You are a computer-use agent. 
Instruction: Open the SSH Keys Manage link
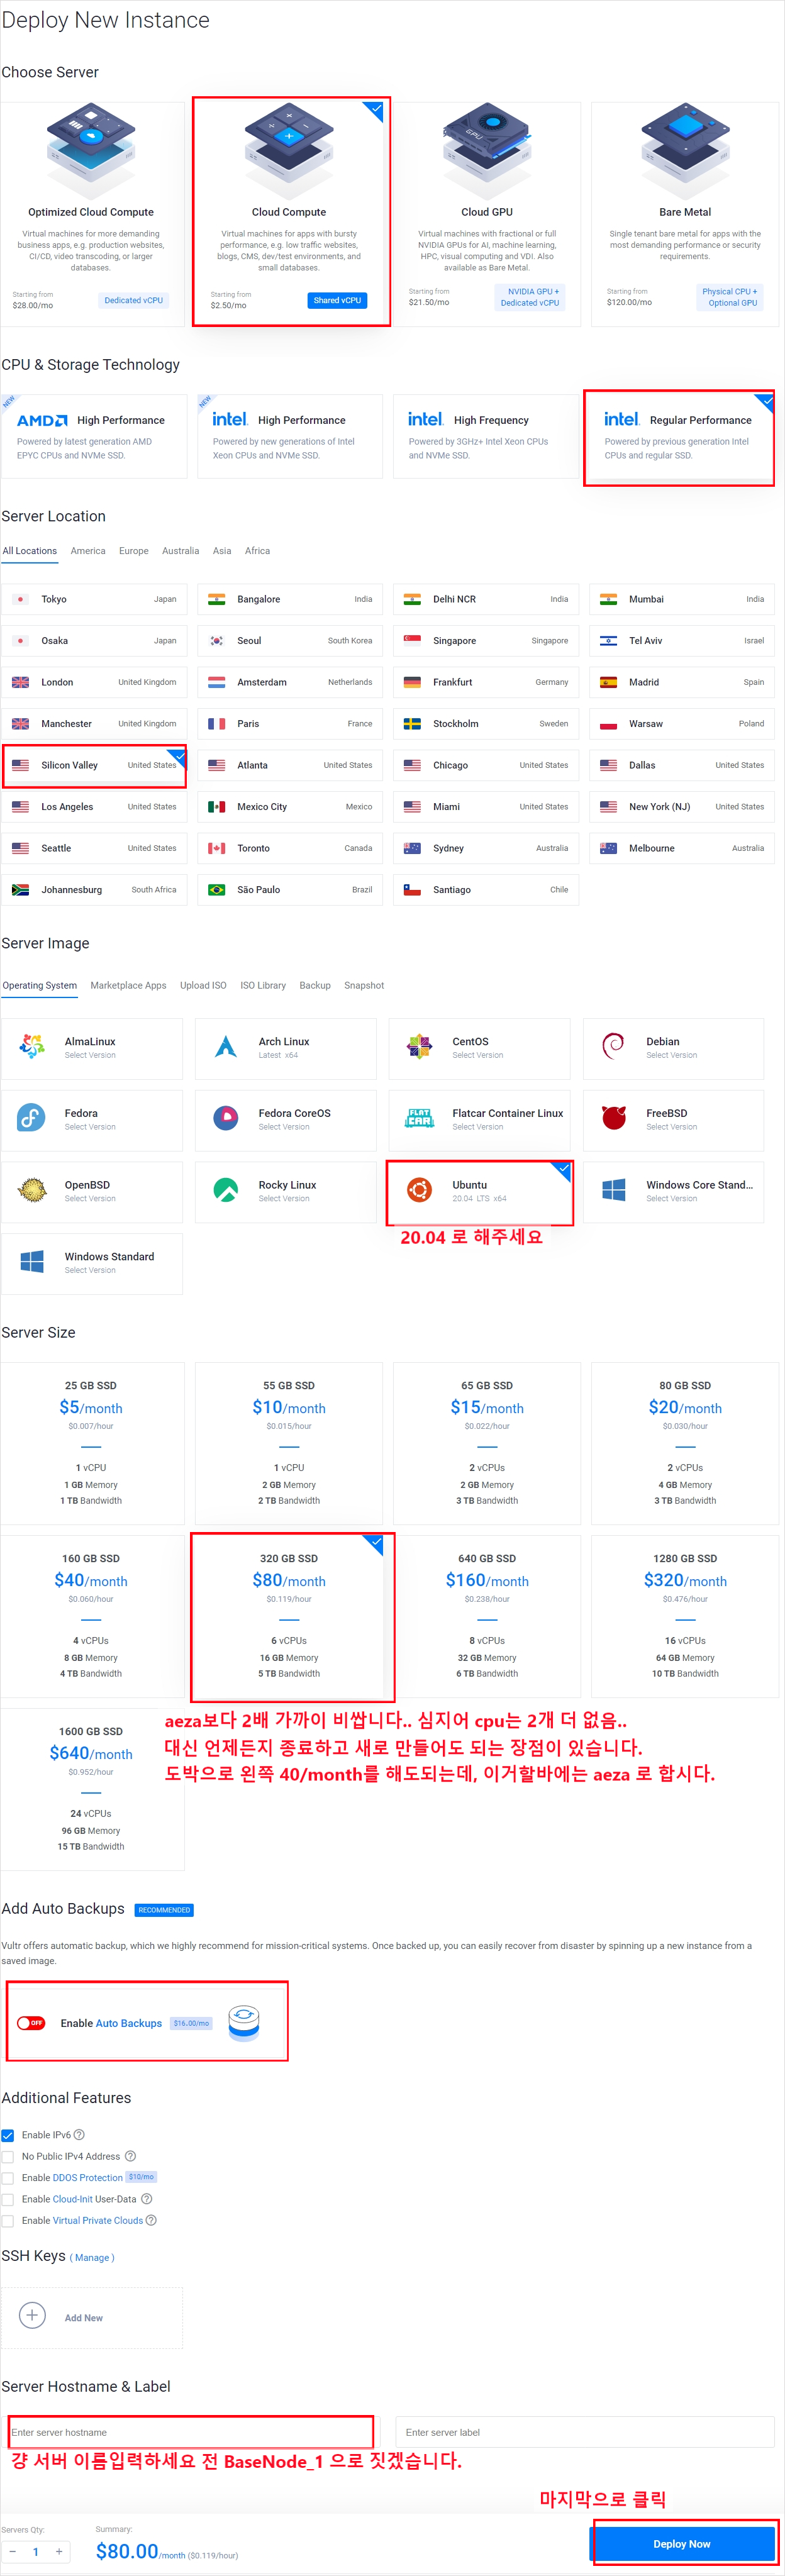(92, 2258)
